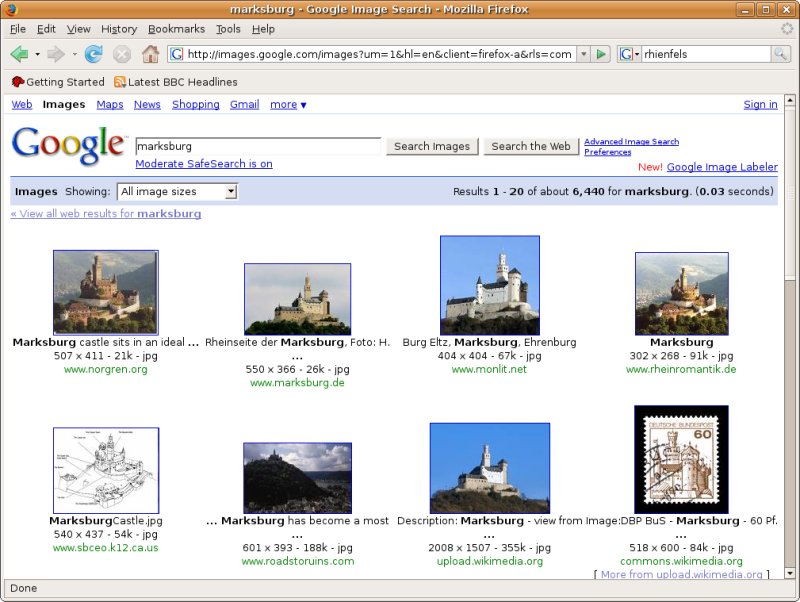
Task: Click in the Google search field containing marksburg
Action: (258, 146)
